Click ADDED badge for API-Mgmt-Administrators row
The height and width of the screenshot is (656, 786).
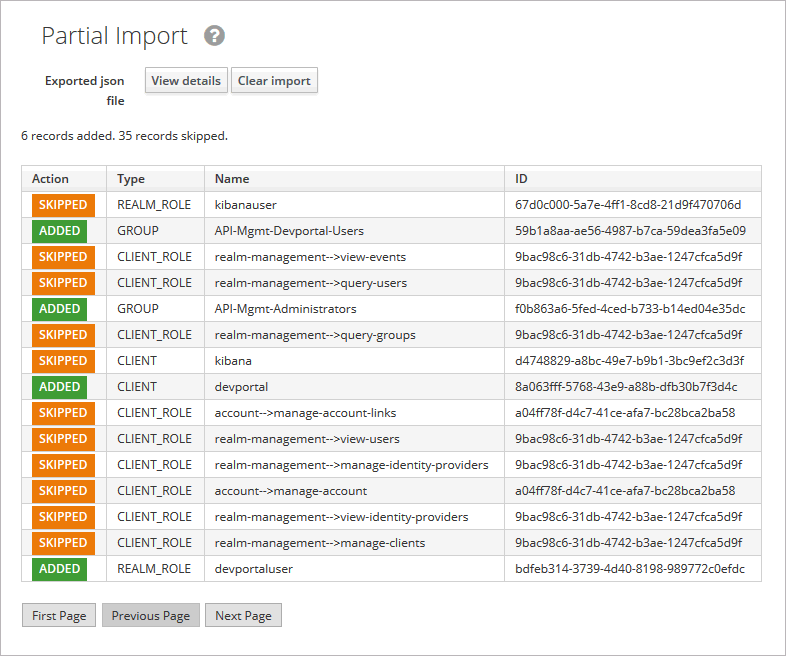click(60, 309)
